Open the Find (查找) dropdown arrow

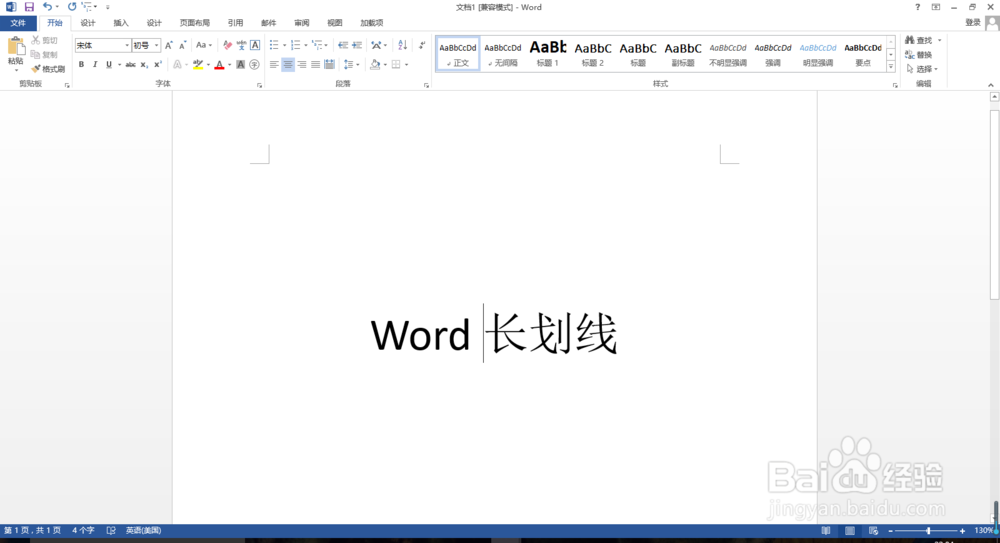(x=939, y=40)
